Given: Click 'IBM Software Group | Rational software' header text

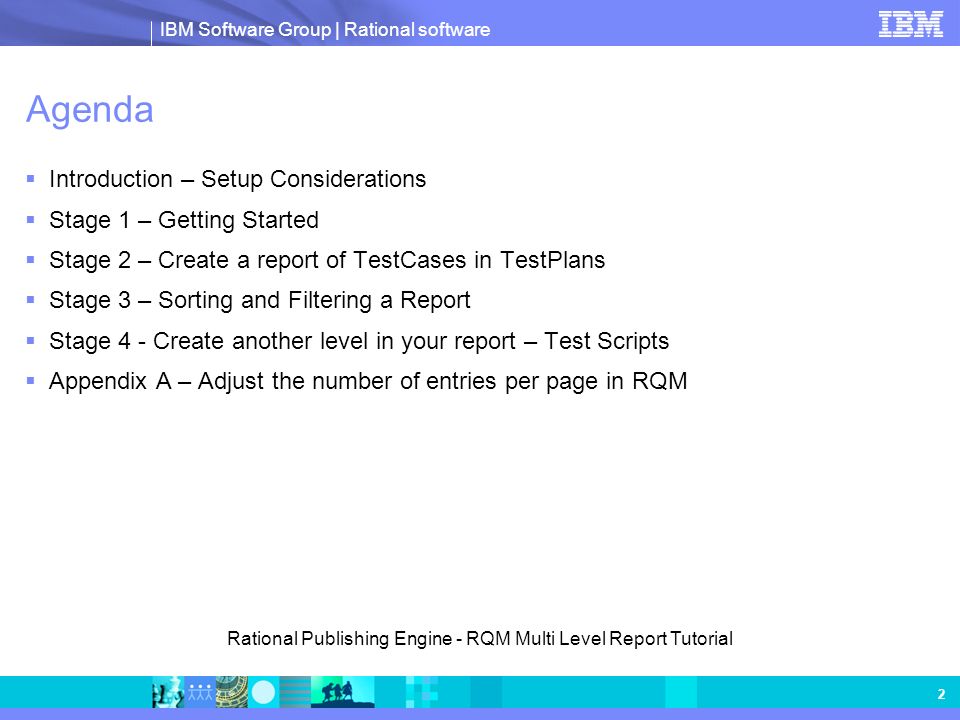Looking at the screenshot, I should tap(324, 29).
